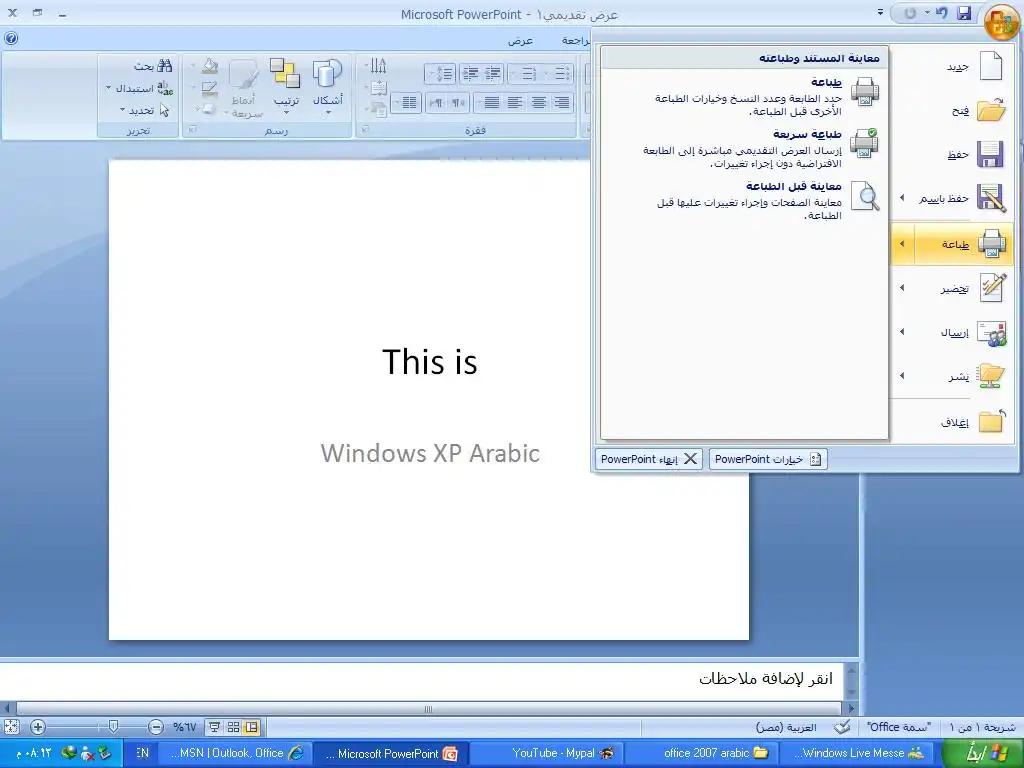The height and width of the screenshot is (768, 1024).
Task: Click the Undo arrow in quick access toolbar
Action: pos(941,13)
